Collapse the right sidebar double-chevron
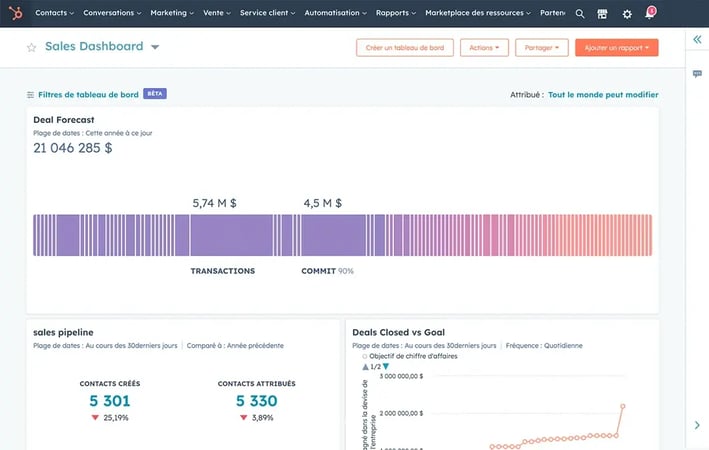Screen dimensions: 709x450 click(697, 39)
